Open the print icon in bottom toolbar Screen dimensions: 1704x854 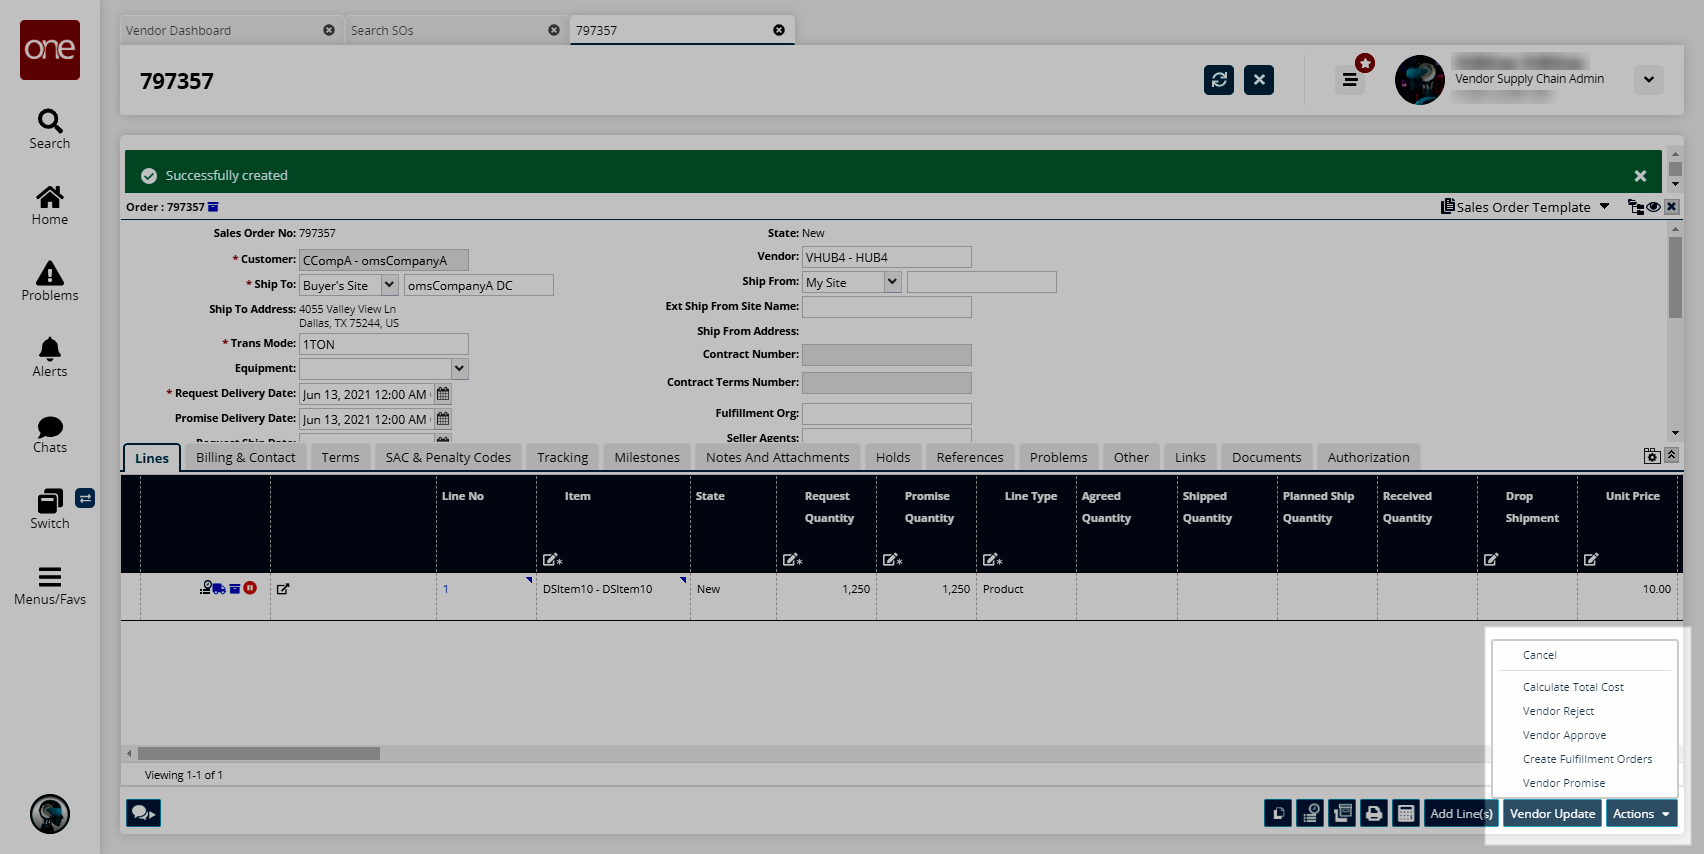[x=1374, y=814]
